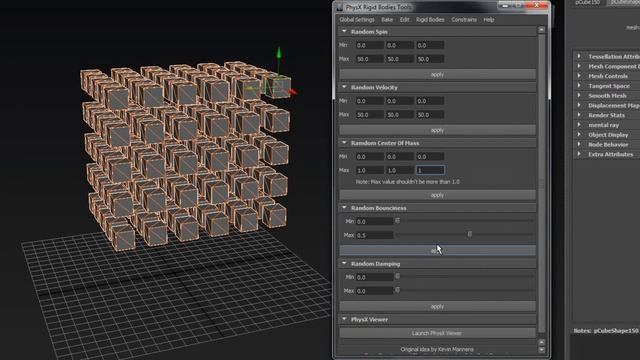640x360 pixels.
Task: Click the Random Bounciness Min slider handle
Action: point(398,220)
